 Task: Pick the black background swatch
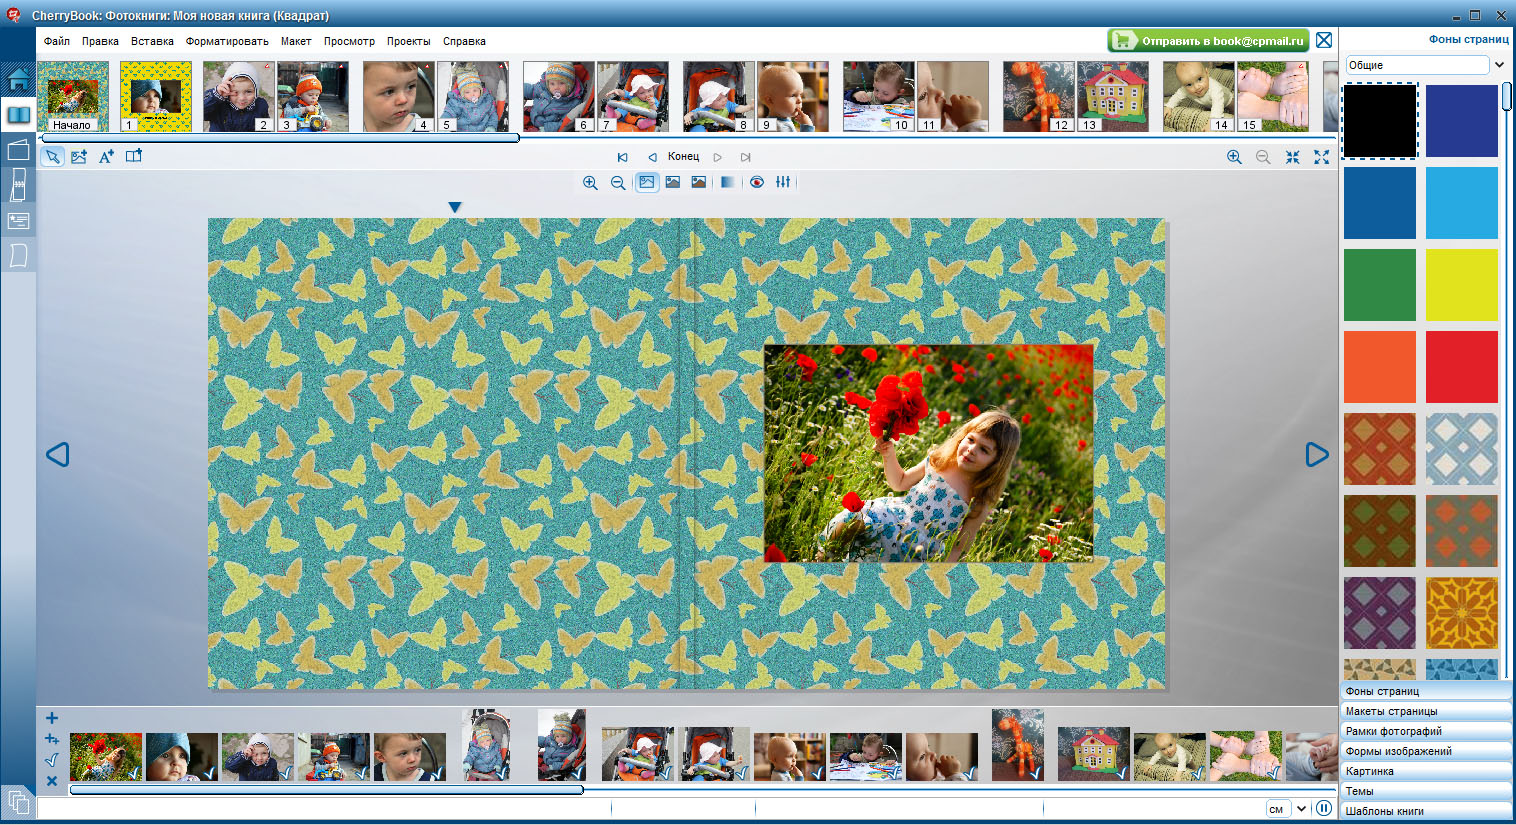pyautogui.click(x=1380, y=121)
